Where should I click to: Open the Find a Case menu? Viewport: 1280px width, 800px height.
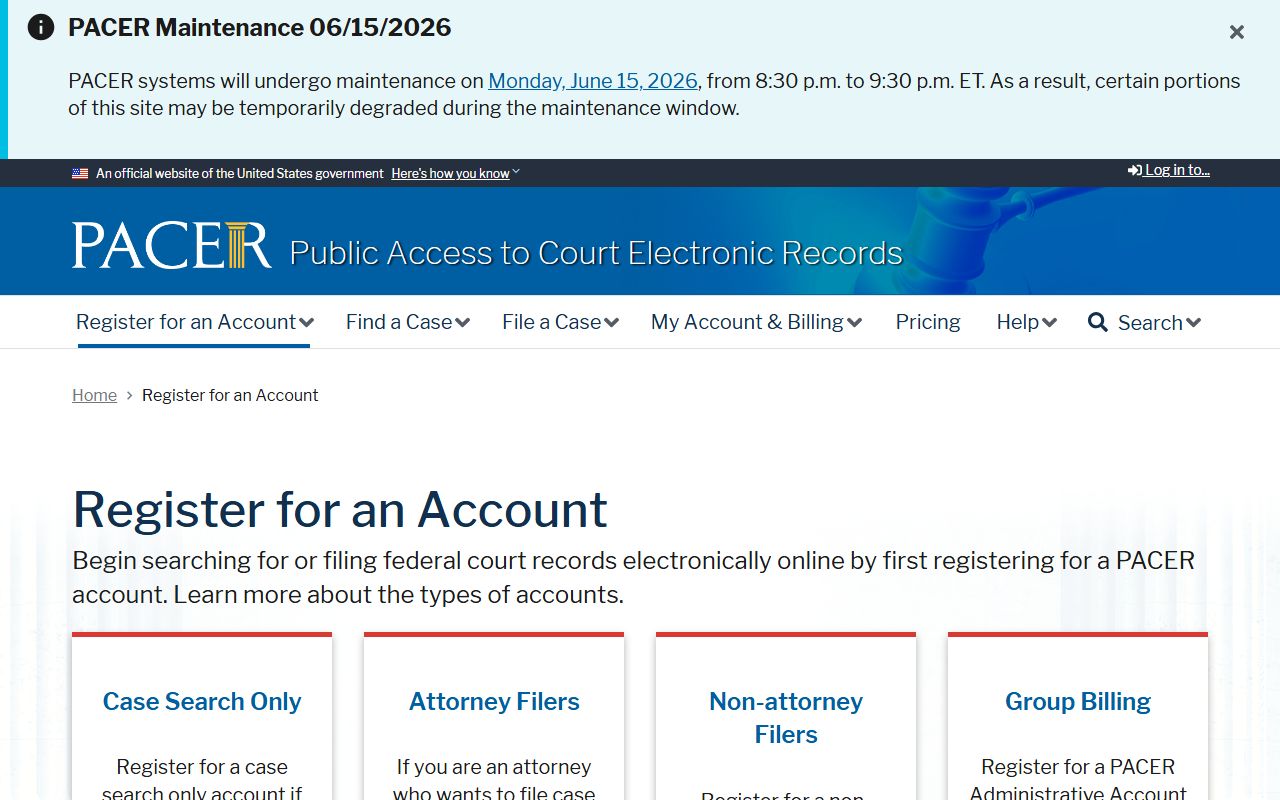[x=408, y=322]
